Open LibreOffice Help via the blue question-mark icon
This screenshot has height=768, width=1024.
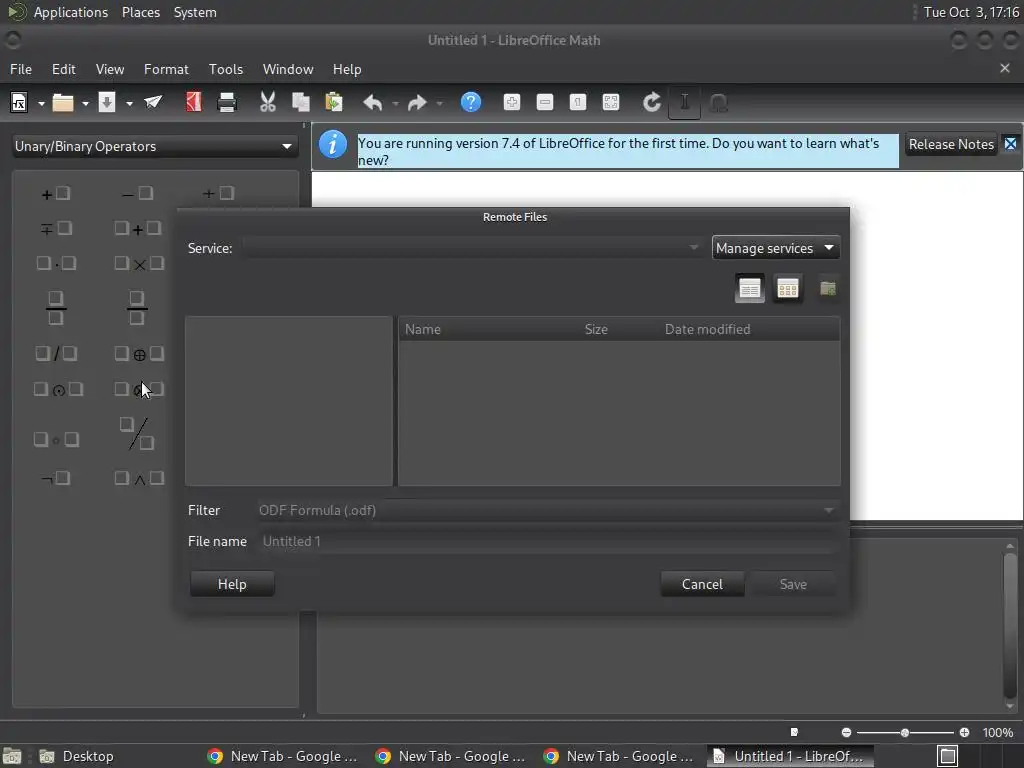click(471, 102)
